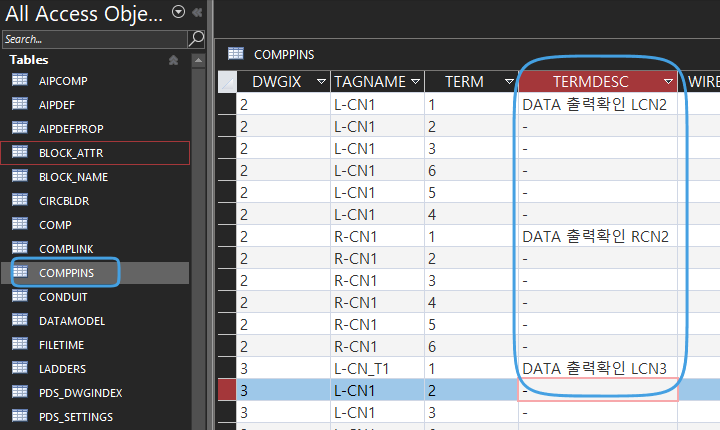
Task: Click the FILETIME table icon
Action: pyautogui.click(x=19, y=344)
